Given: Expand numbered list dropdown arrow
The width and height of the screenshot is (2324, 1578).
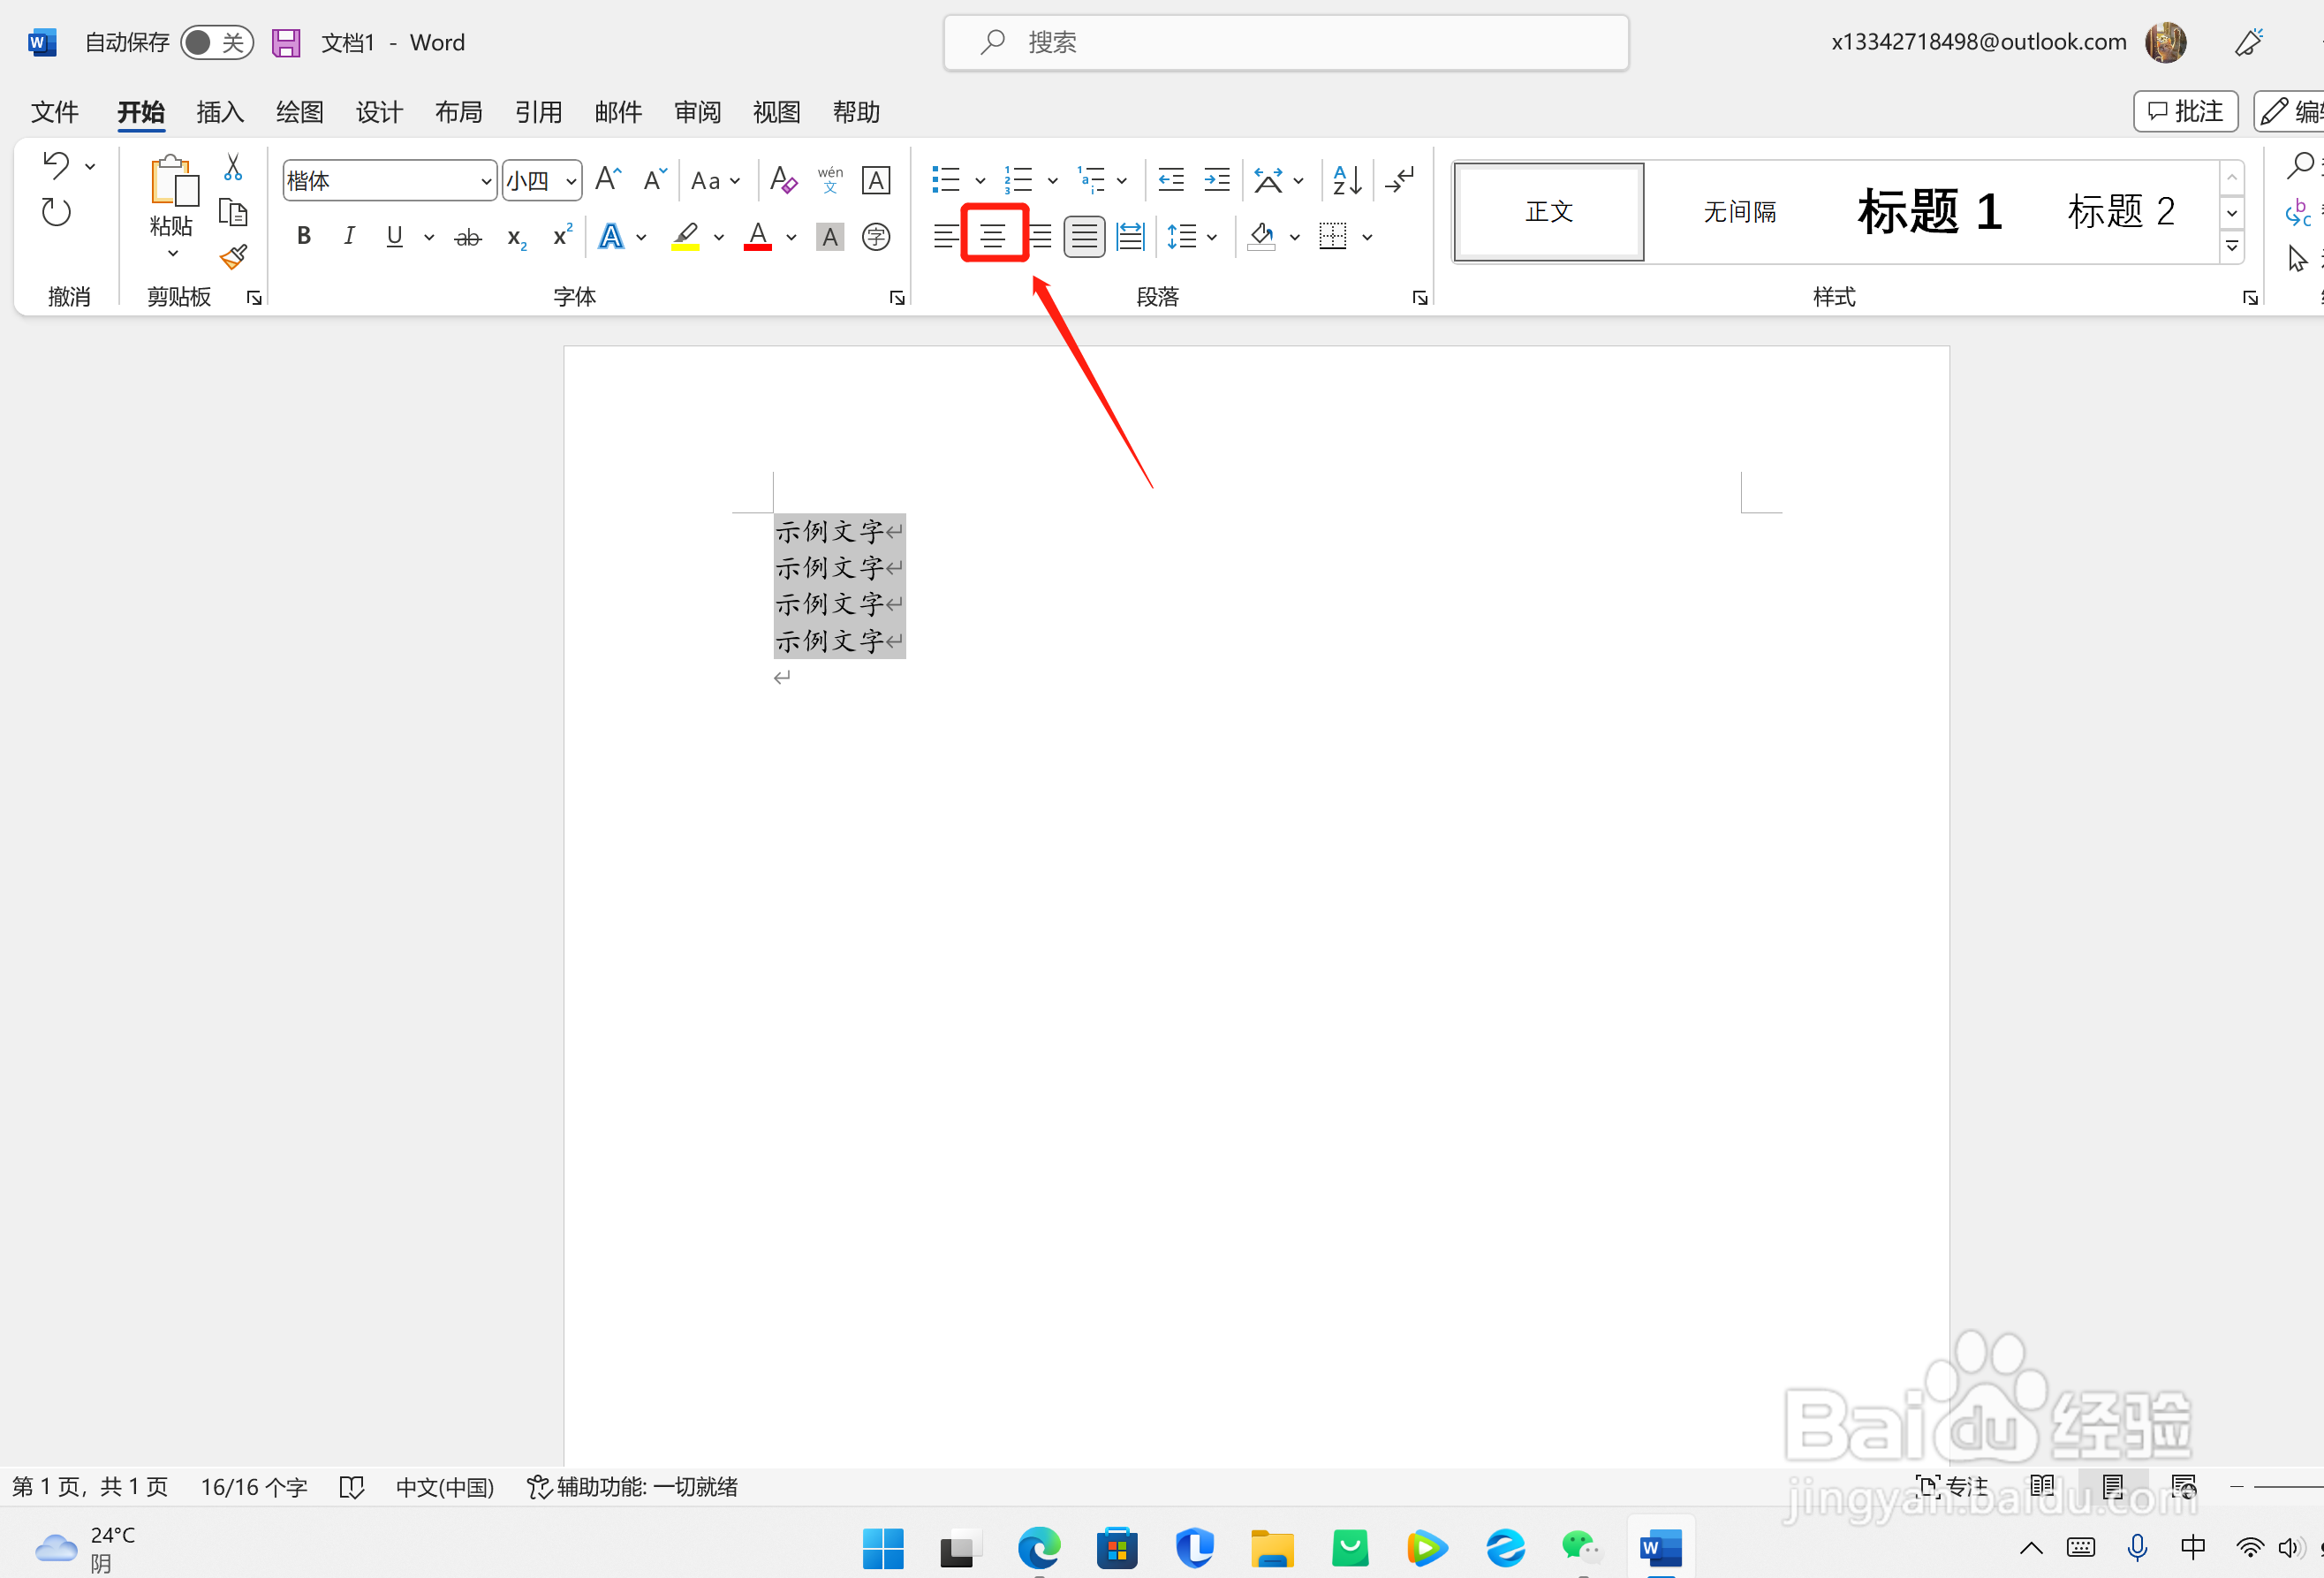Looking at the screenshot, I should click(1052, 181).
